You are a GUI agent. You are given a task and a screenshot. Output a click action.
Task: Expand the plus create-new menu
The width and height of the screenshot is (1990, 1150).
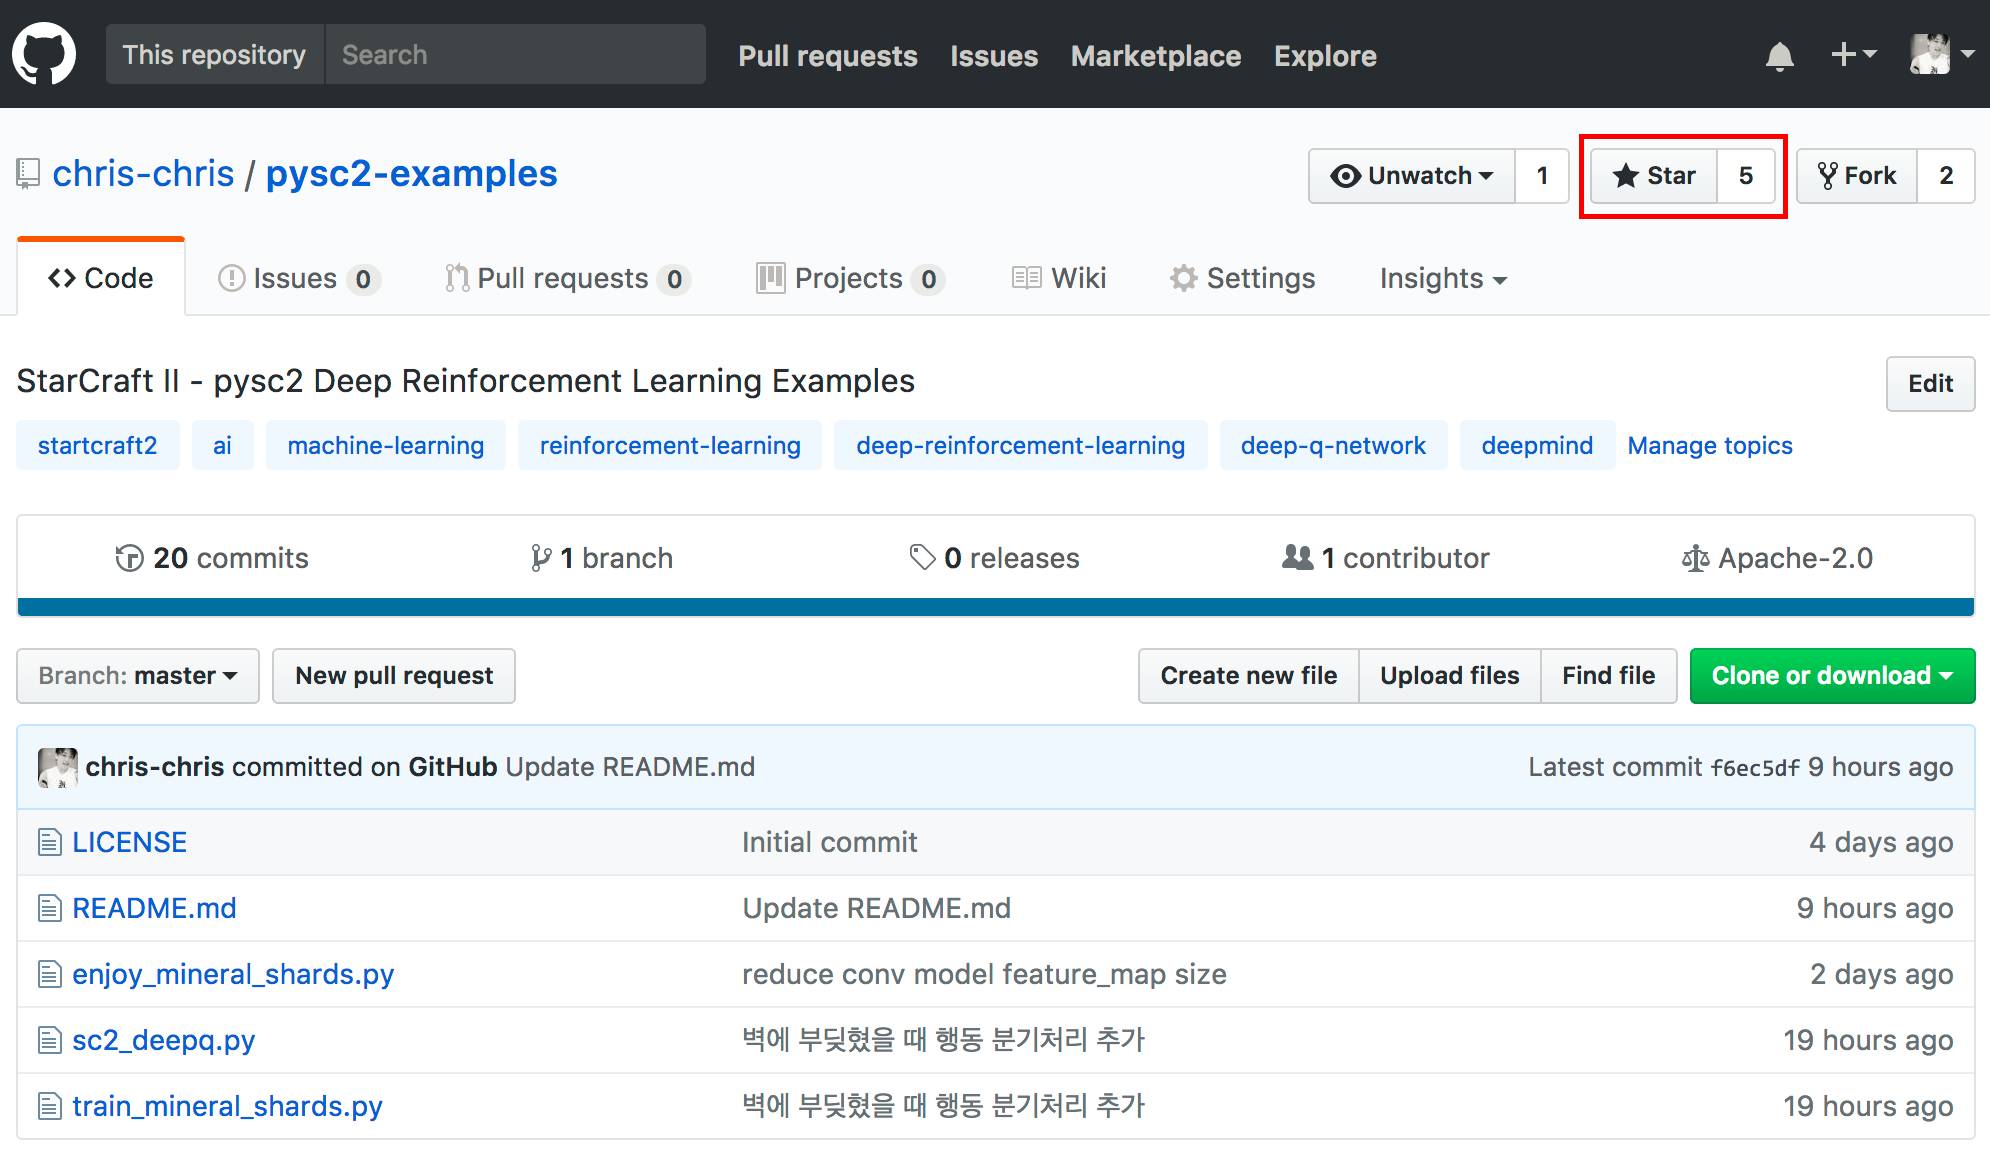coord(1852,55)
